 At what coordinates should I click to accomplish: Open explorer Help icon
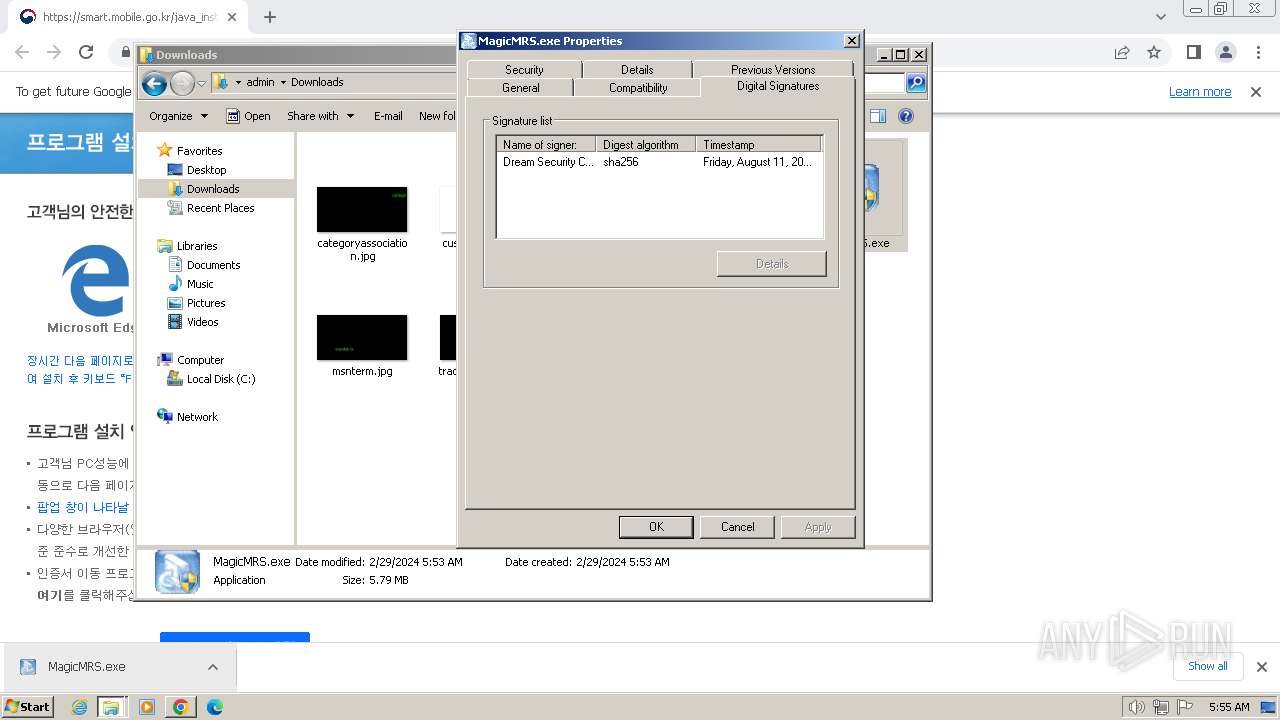pos(906,116)
